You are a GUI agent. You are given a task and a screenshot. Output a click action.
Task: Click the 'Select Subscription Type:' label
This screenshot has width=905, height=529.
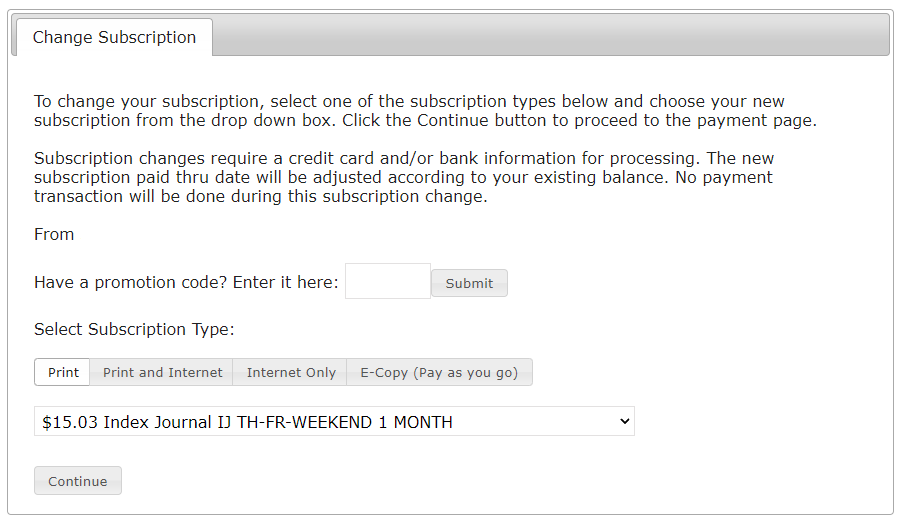[x=134, y=329]
